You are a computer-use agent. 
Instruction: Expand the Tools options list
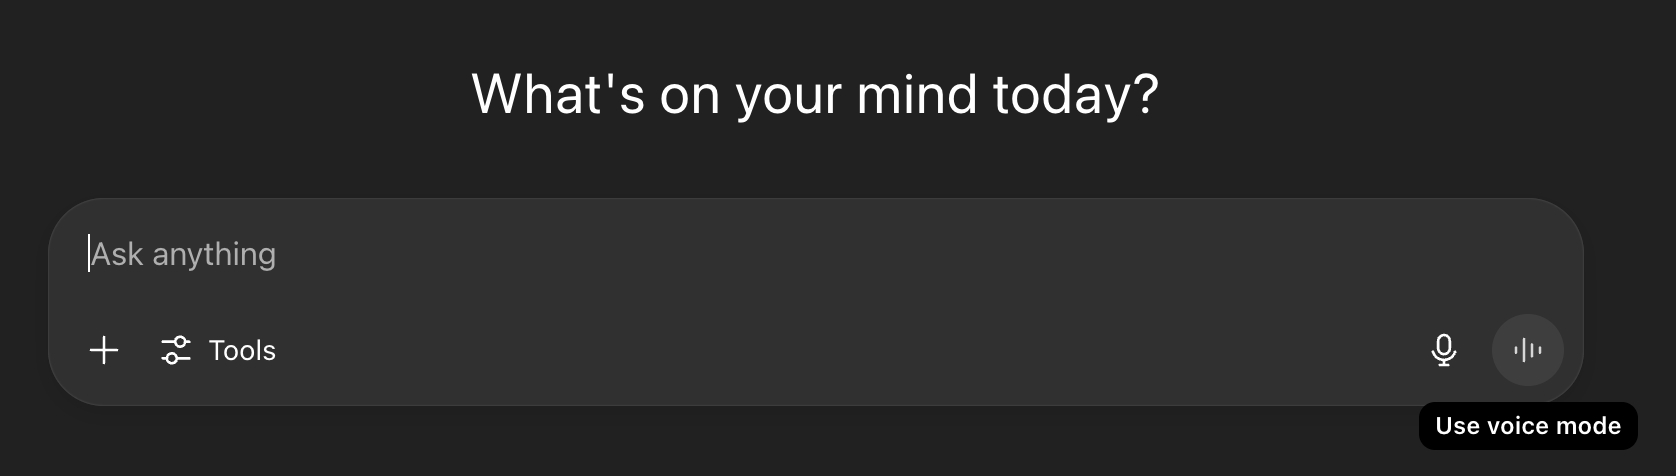click(219, 350)
